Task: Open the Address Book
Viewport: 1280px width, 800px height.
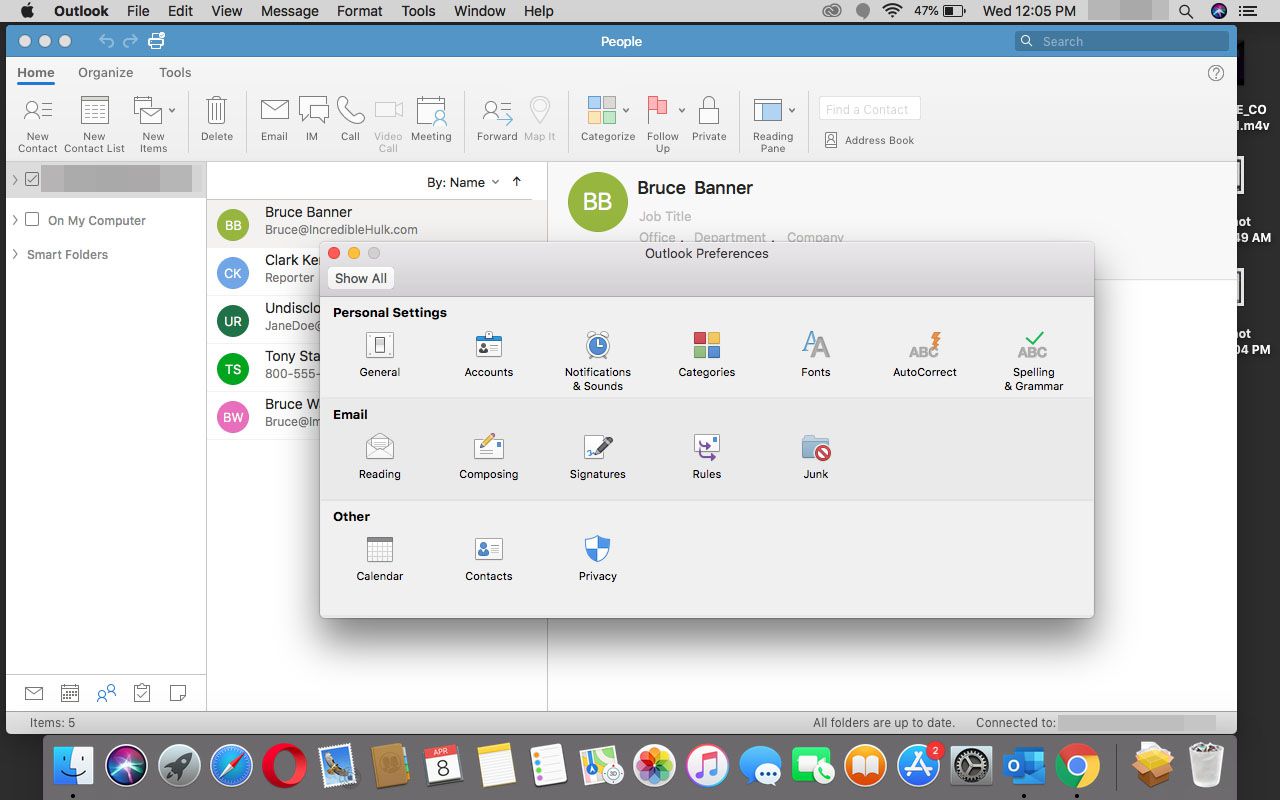Action: (x=868, y=140)
